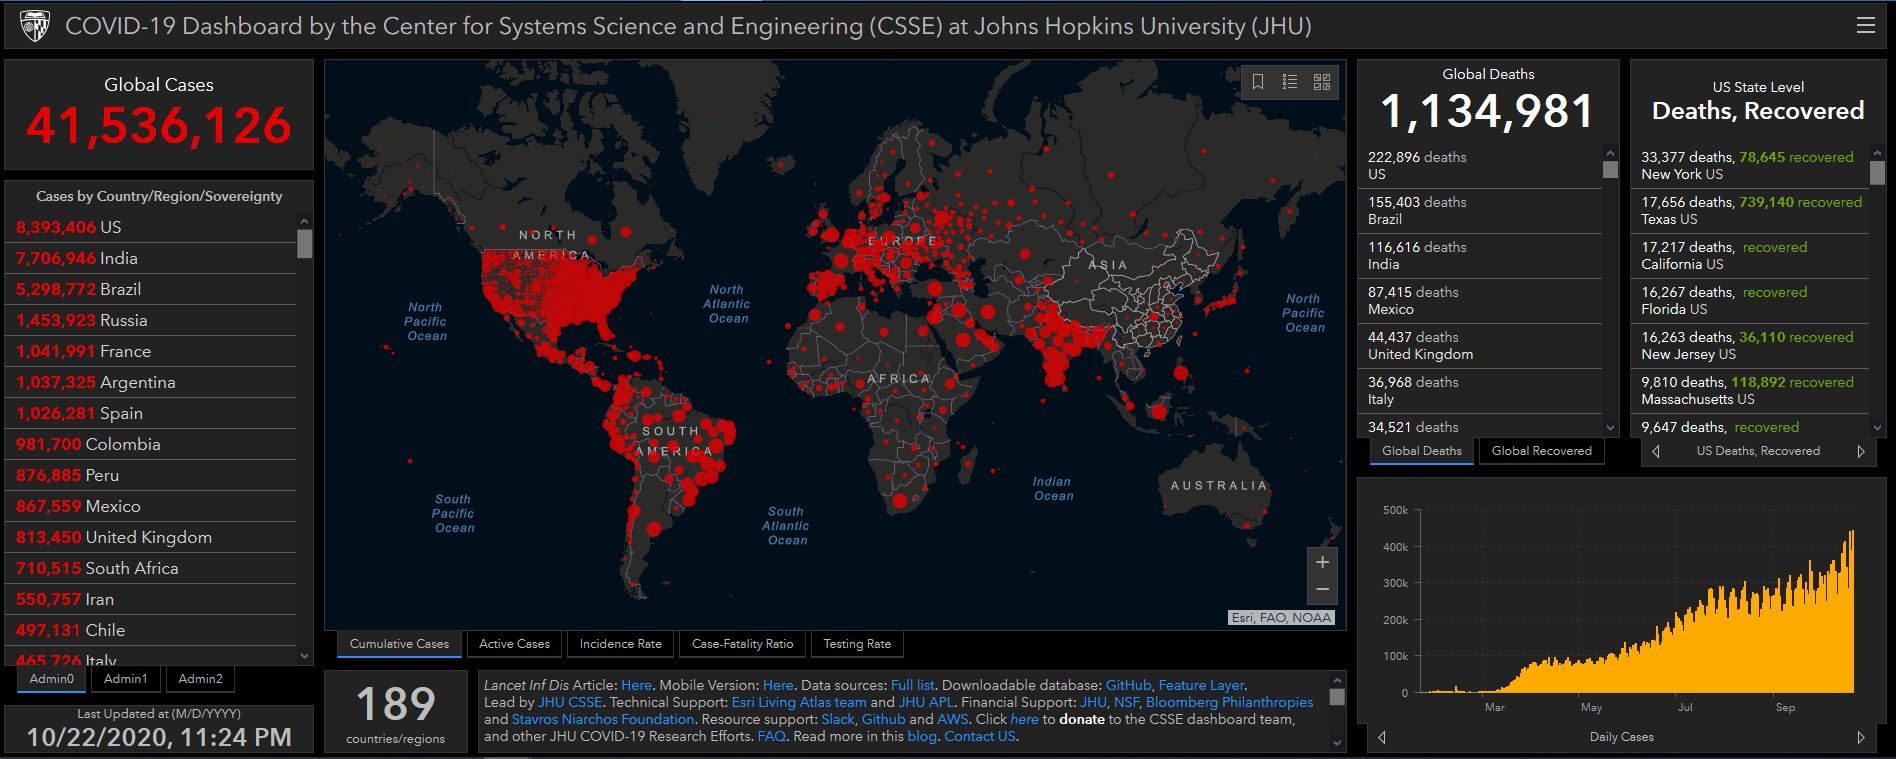Click down arrow of info text scrollbar
Viewport: 1896px width, 759px height.
[x=1337, y=743]
